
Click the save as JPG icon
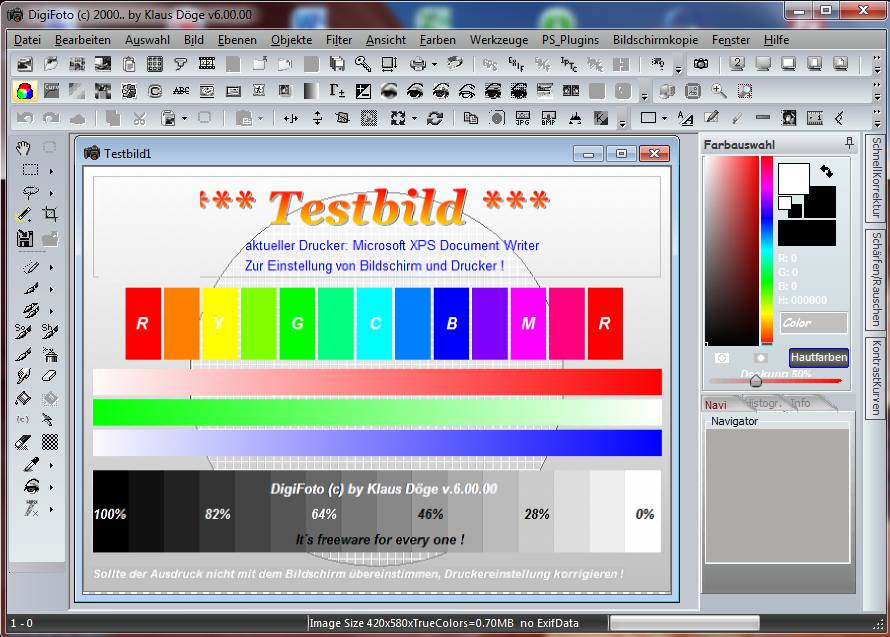click(x=521, y=118)
